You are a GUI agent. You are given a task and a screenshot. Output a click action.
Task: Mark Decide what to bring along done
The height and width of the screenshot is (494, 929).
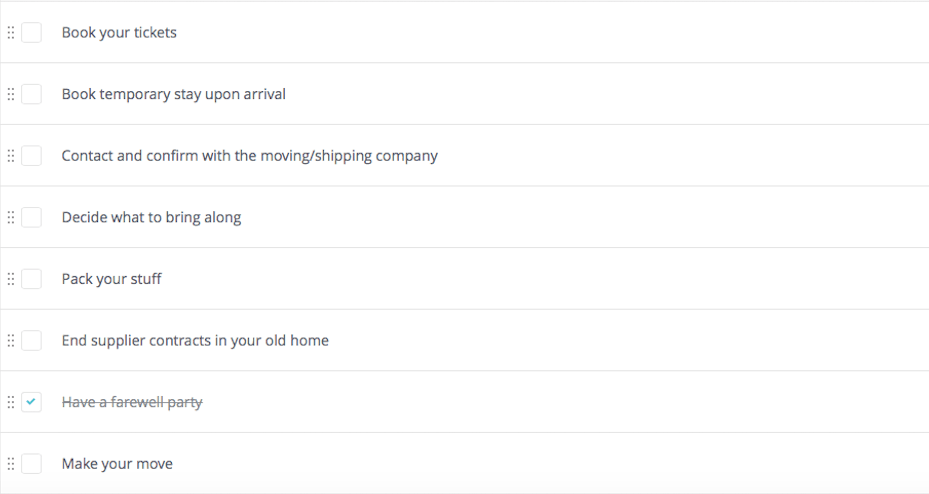pos(32,218)
